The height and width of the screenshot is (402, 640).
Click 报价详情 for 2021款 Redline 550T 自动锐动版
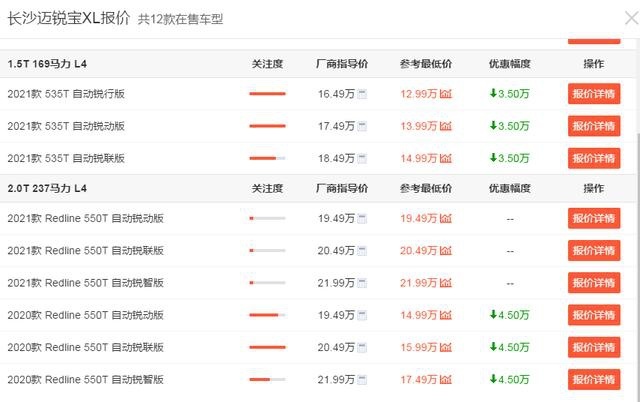coord(594,218)
